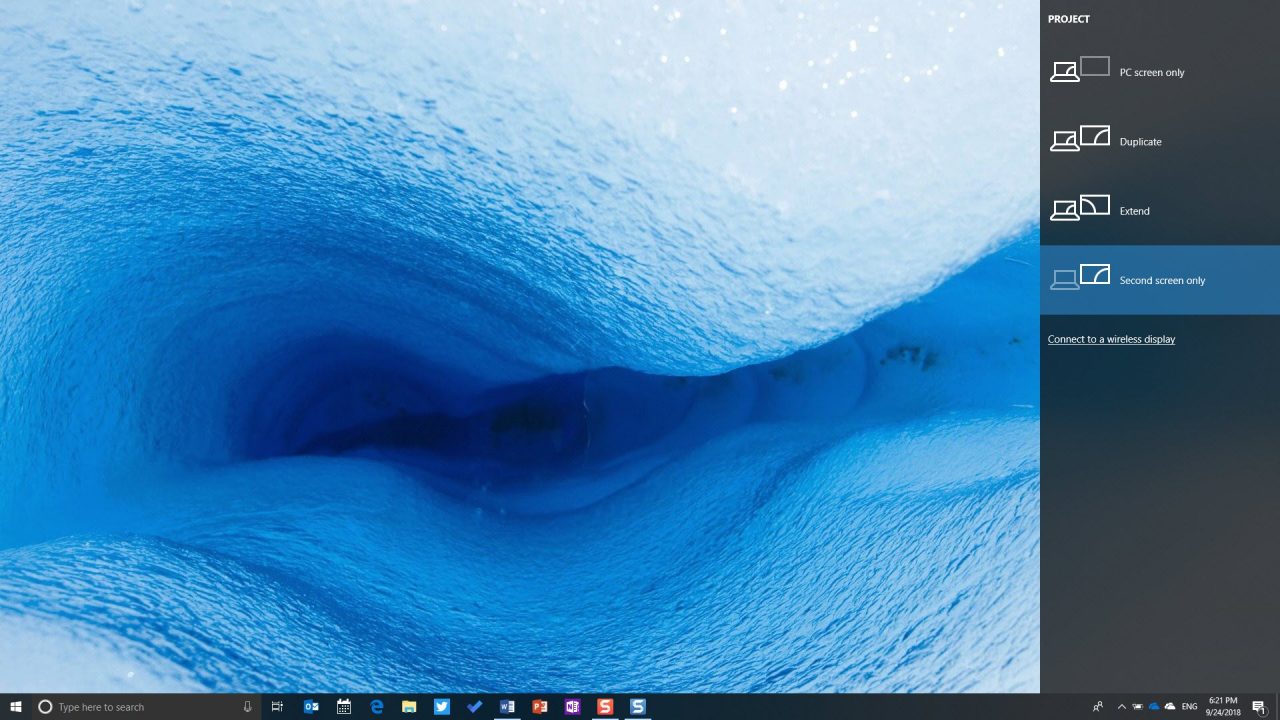Choose Second screen only mode
The width and height of the screenshot is (1280, 720).
(1160, 280)
